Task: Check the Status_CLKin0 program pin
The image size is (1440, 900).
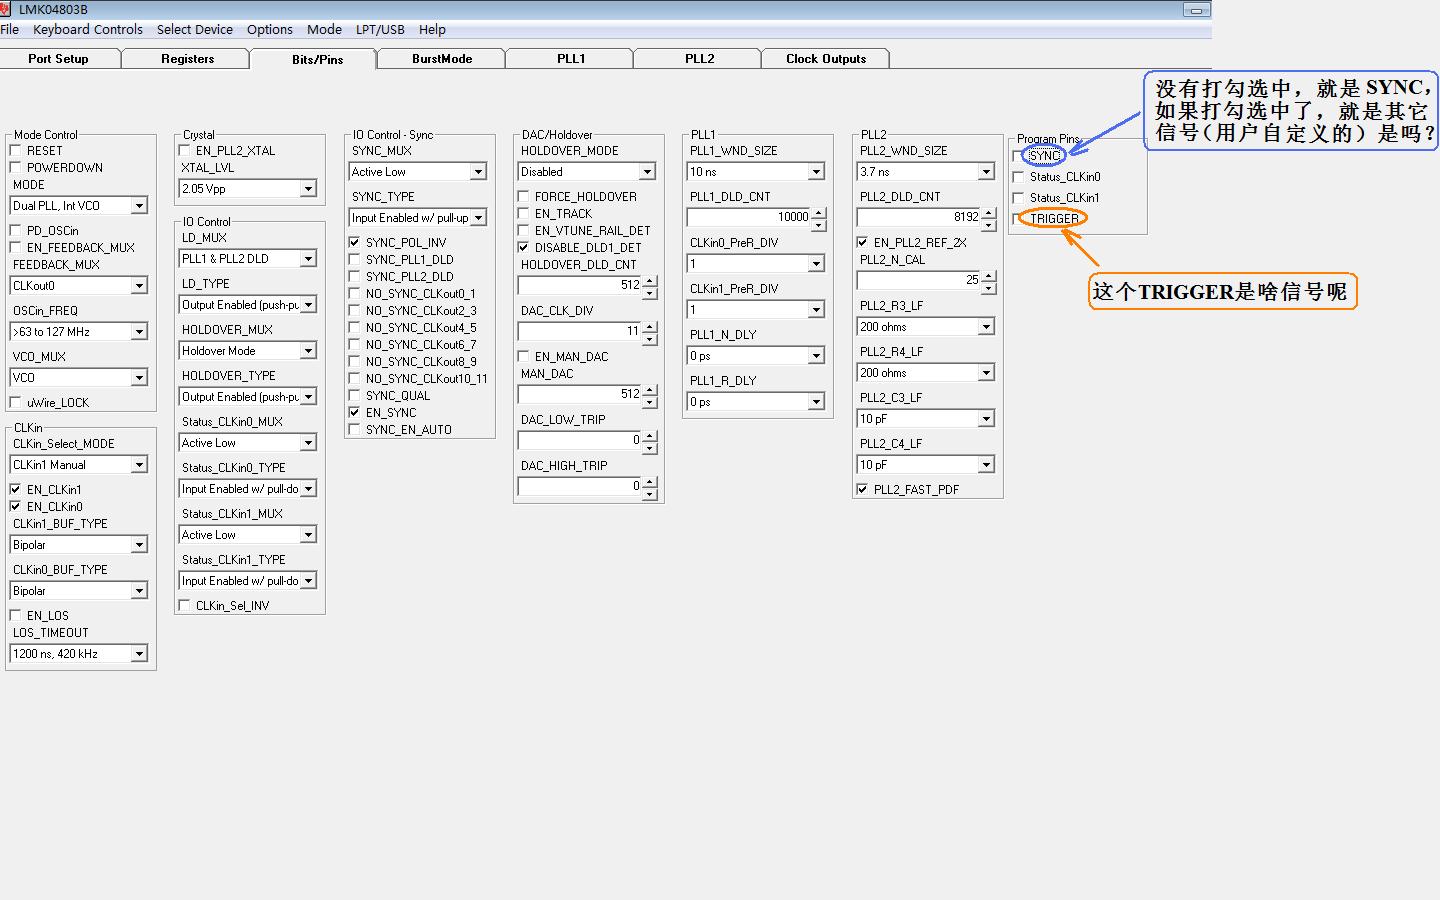Action: tap(1019, 177)
